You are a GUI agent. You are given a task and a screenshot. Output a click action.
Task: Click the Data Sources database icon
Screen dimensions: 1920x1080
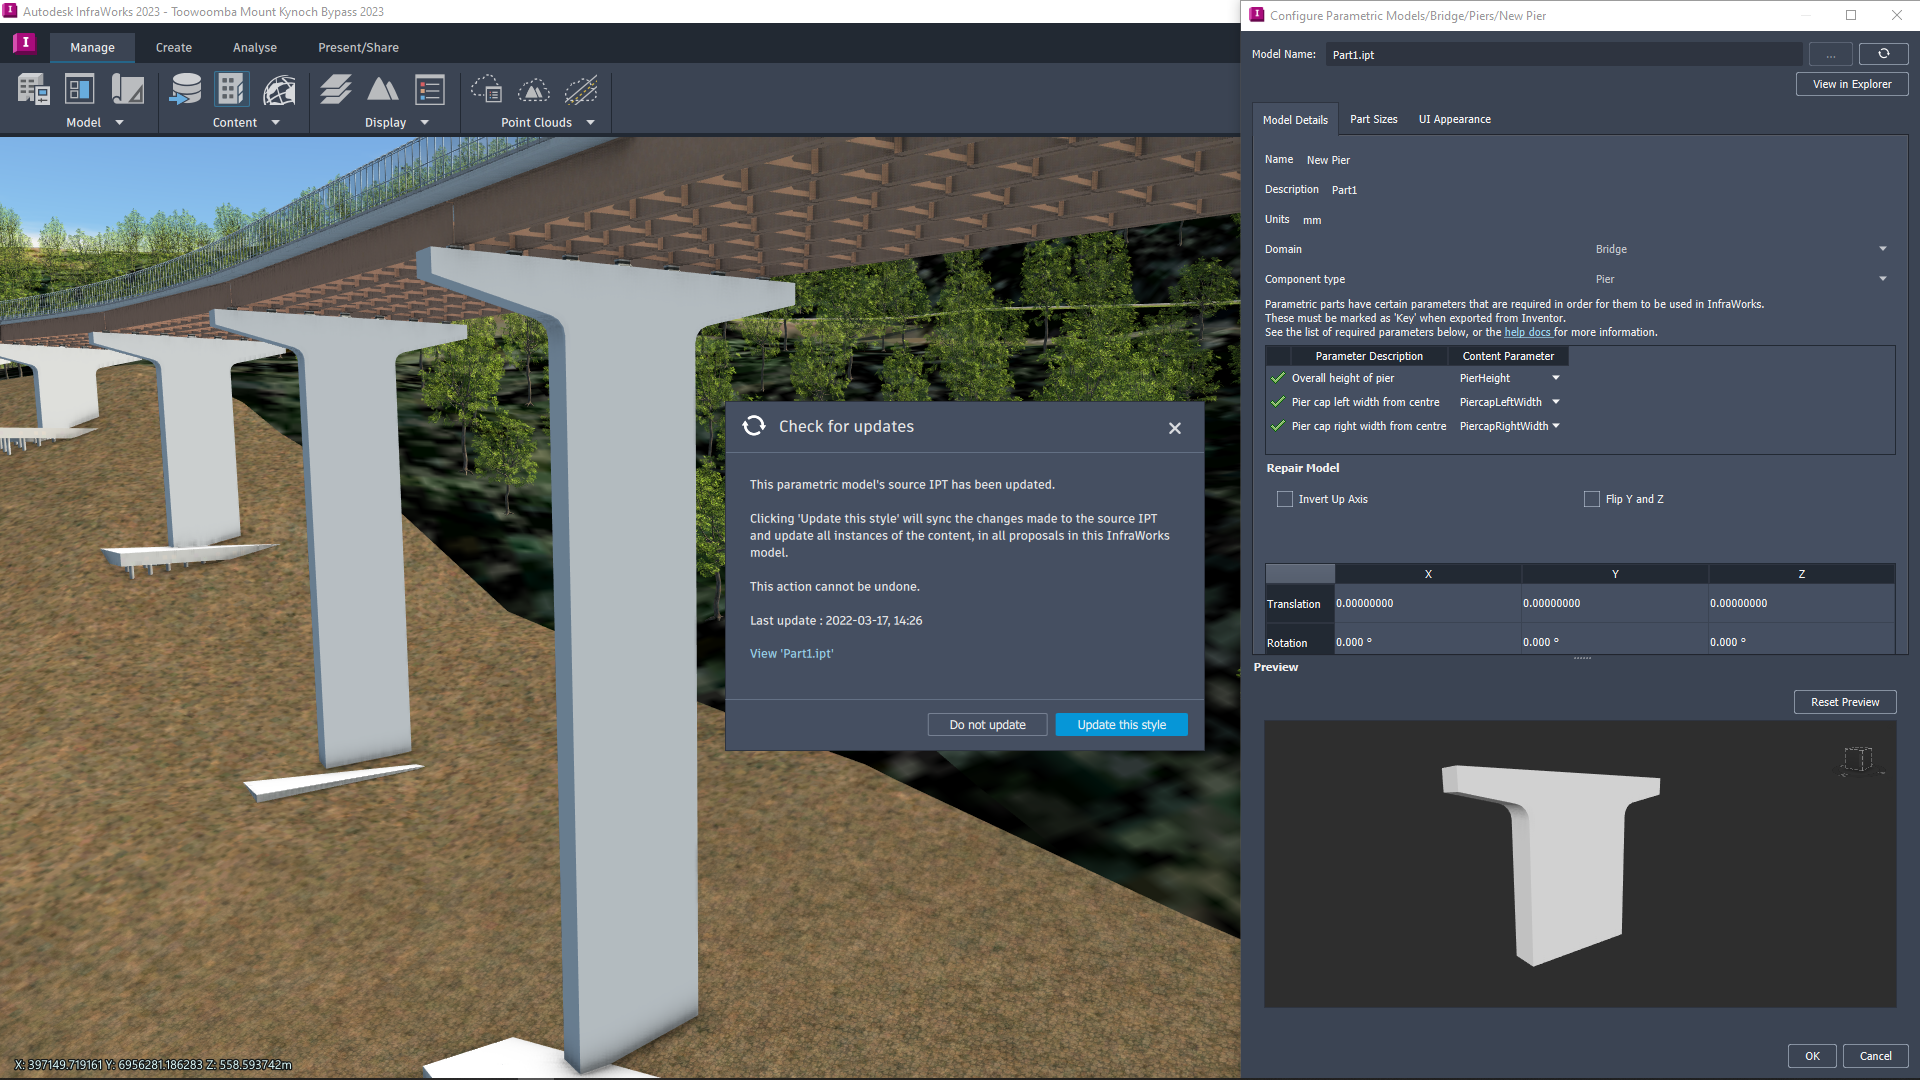185,90
